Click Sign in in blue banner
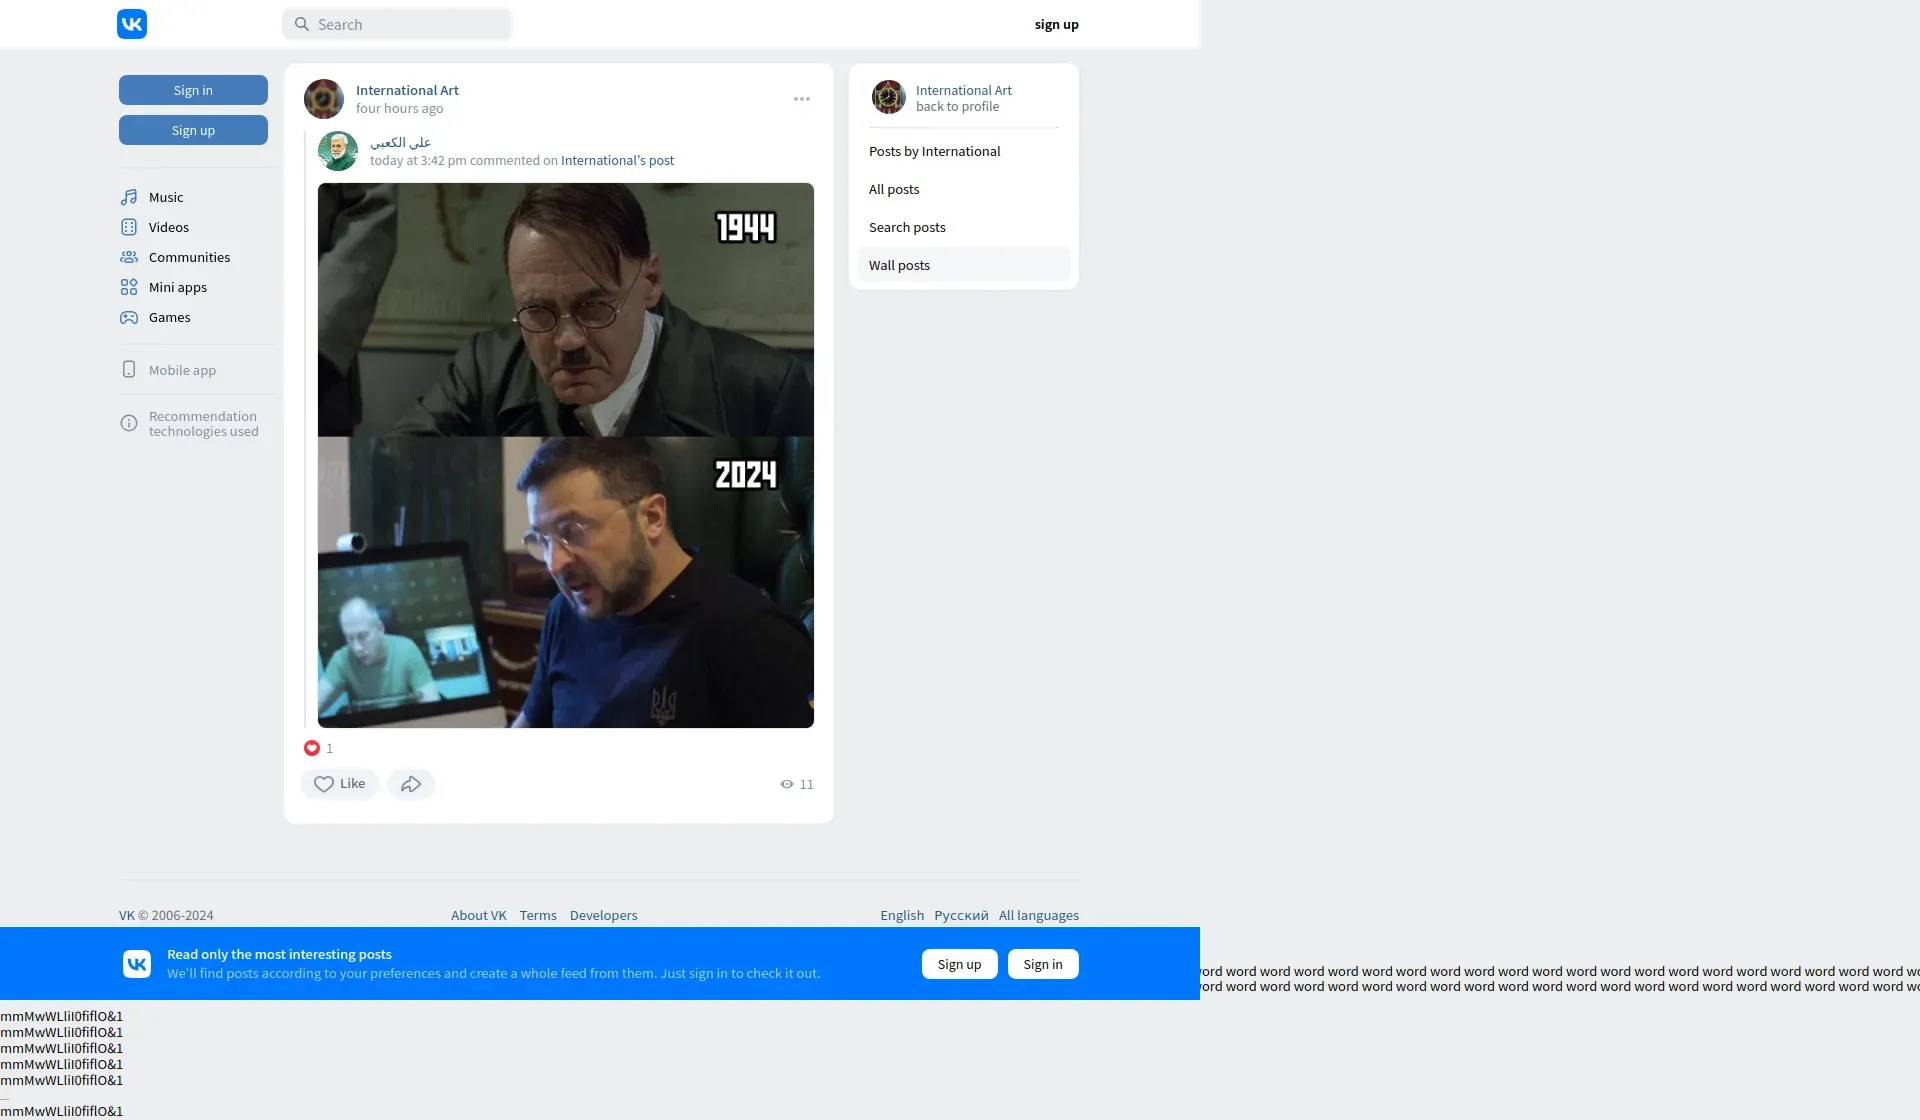Image resolution: width=1920 pixels, height=1120 pixels. coord(1043,964)
